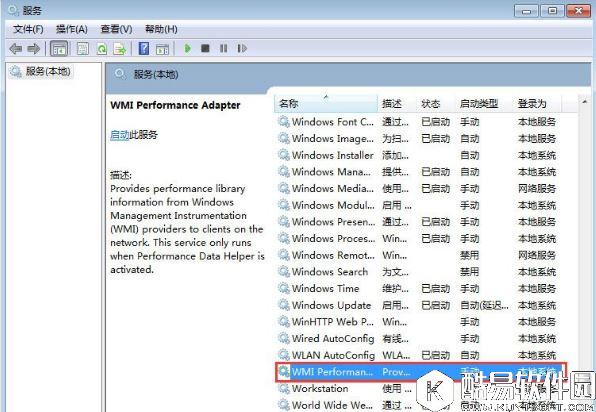596x412 pixels.
Task: Select the Workstation service
Action: point(418,388)
